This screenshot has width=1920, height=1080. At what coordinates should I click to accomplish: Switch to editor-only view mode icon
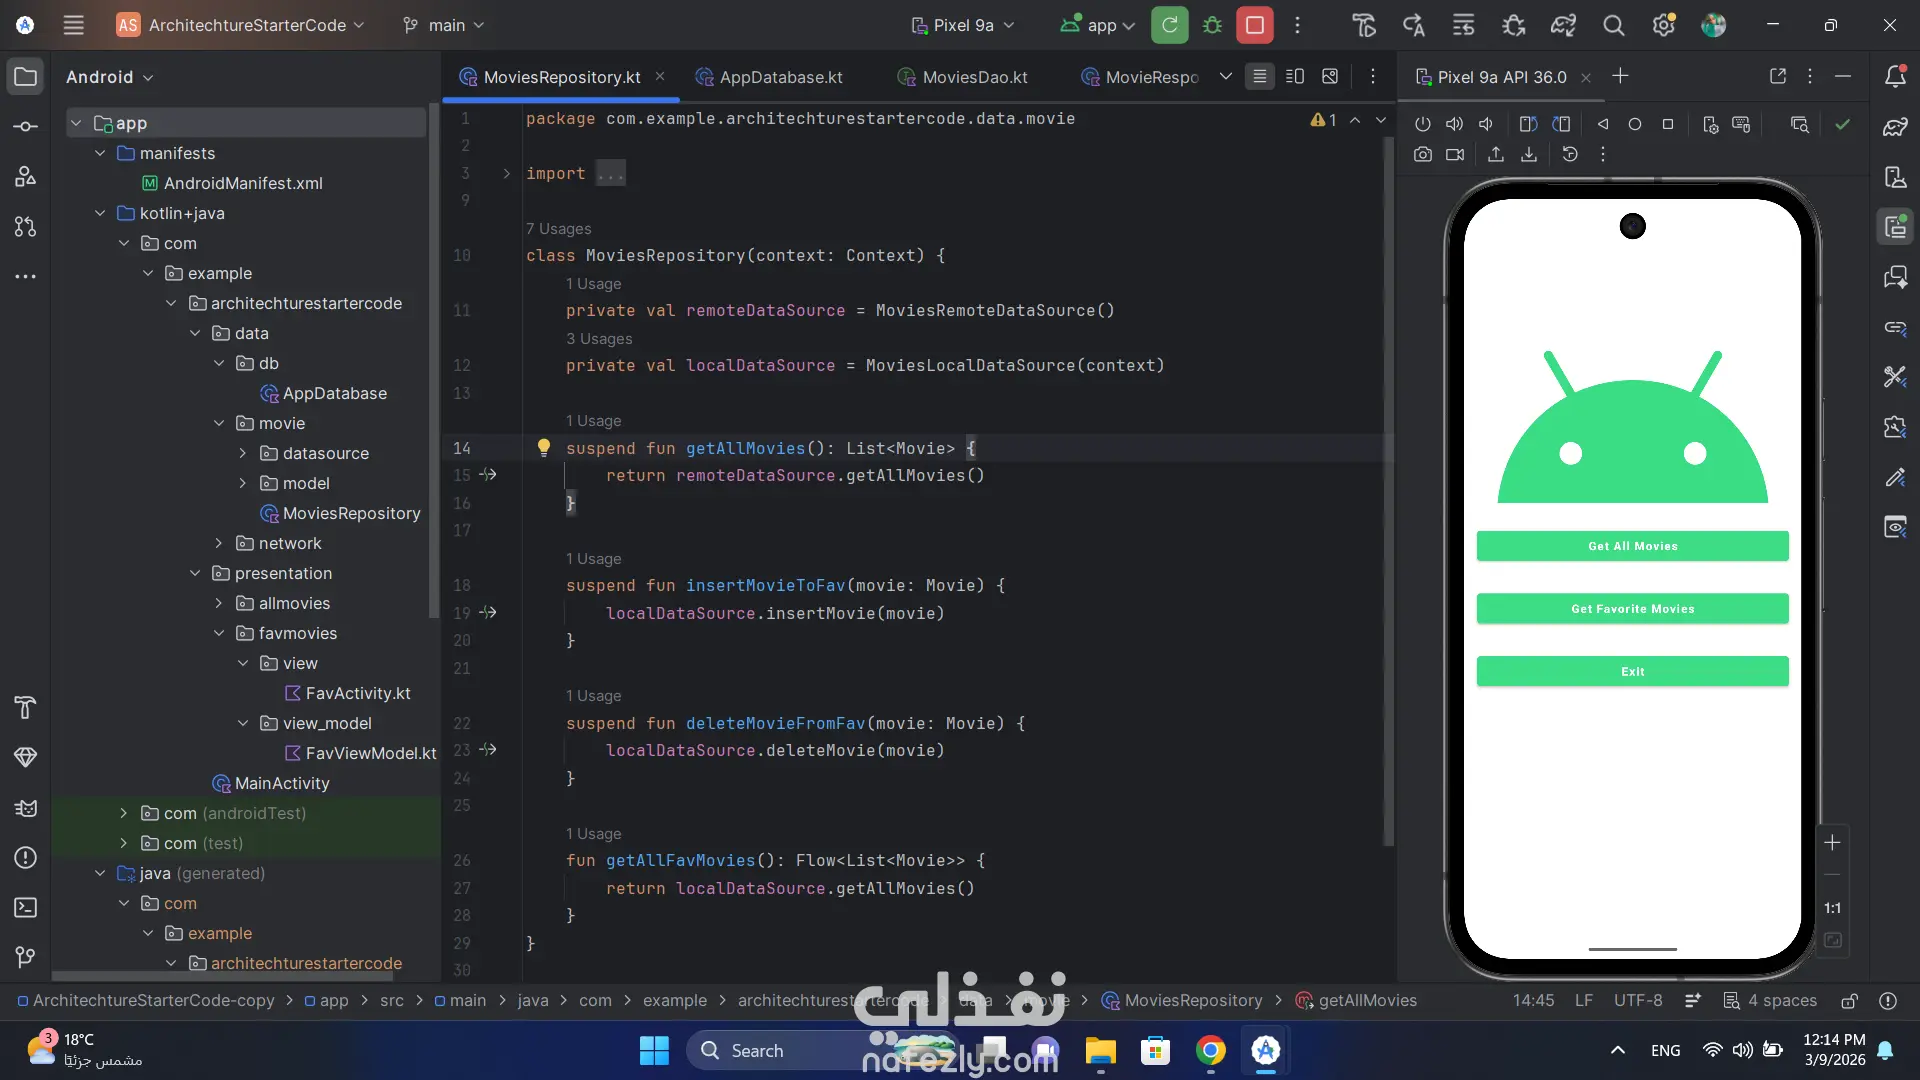click(x=1259, y=76)
